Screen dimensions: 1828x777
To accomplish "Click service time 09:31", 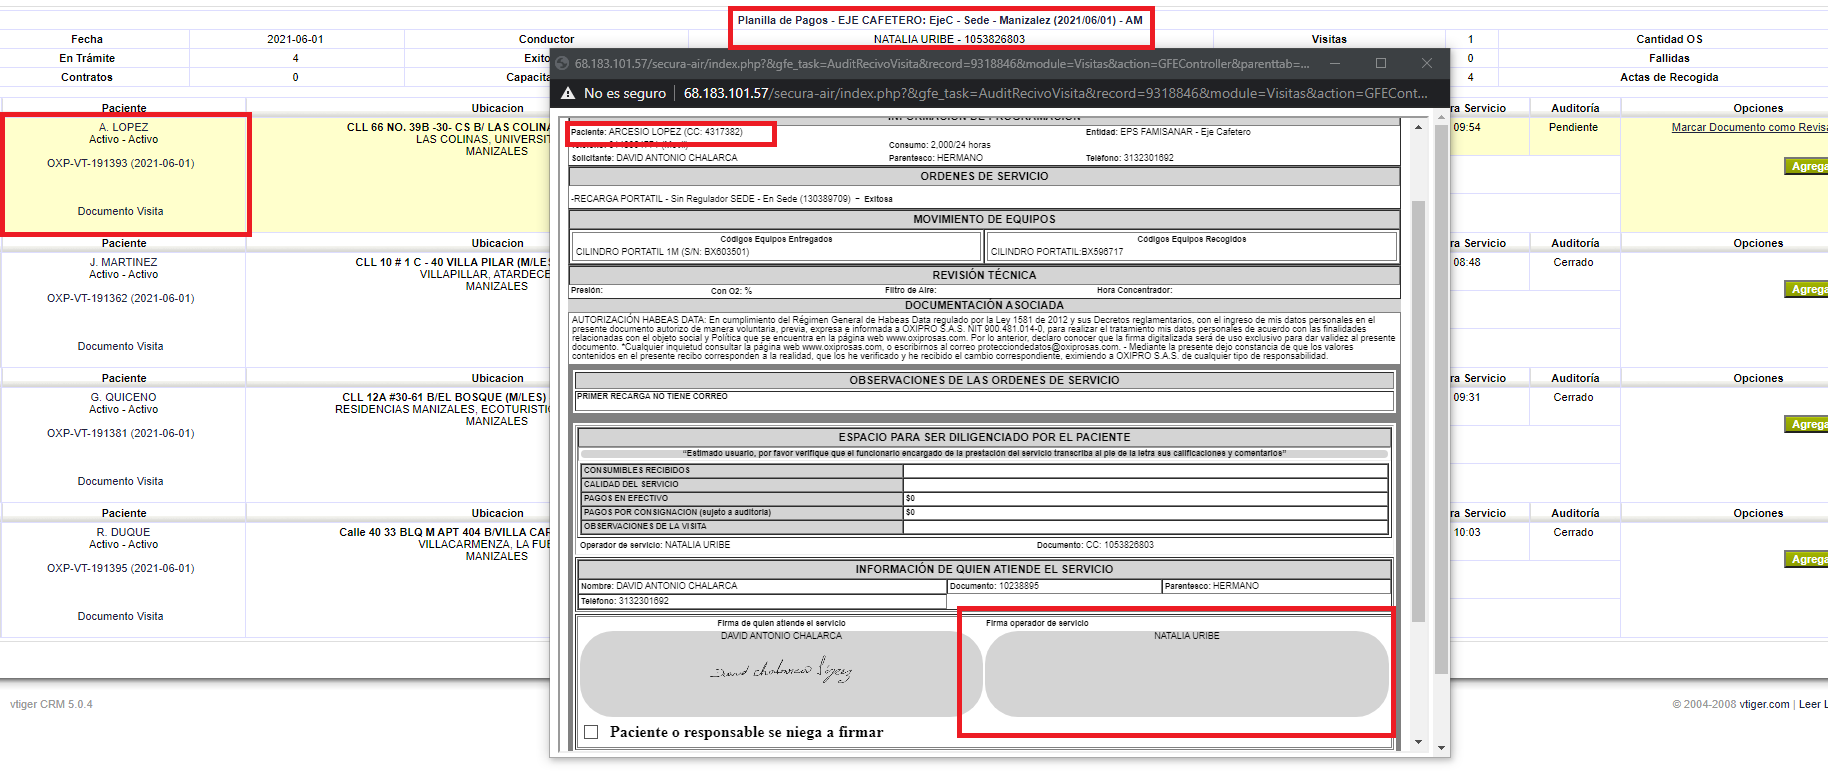I will point(1467,397).
